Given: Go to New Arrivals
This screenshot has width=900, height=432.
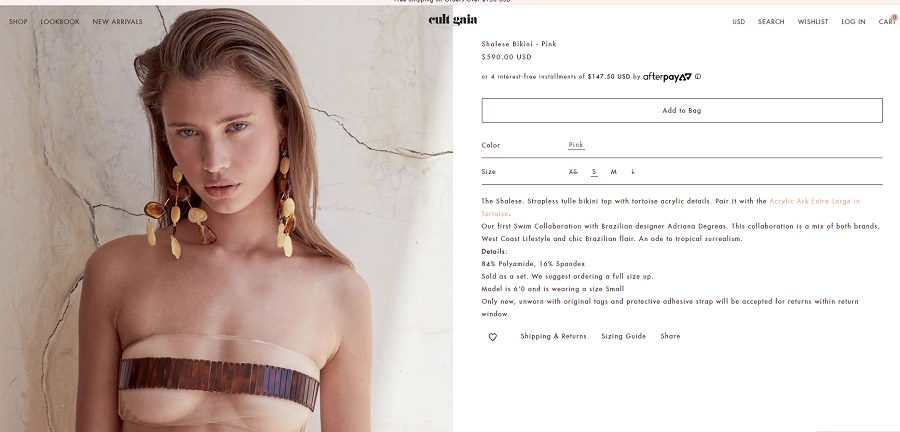Looking at the screenshot, I should 117,22.
